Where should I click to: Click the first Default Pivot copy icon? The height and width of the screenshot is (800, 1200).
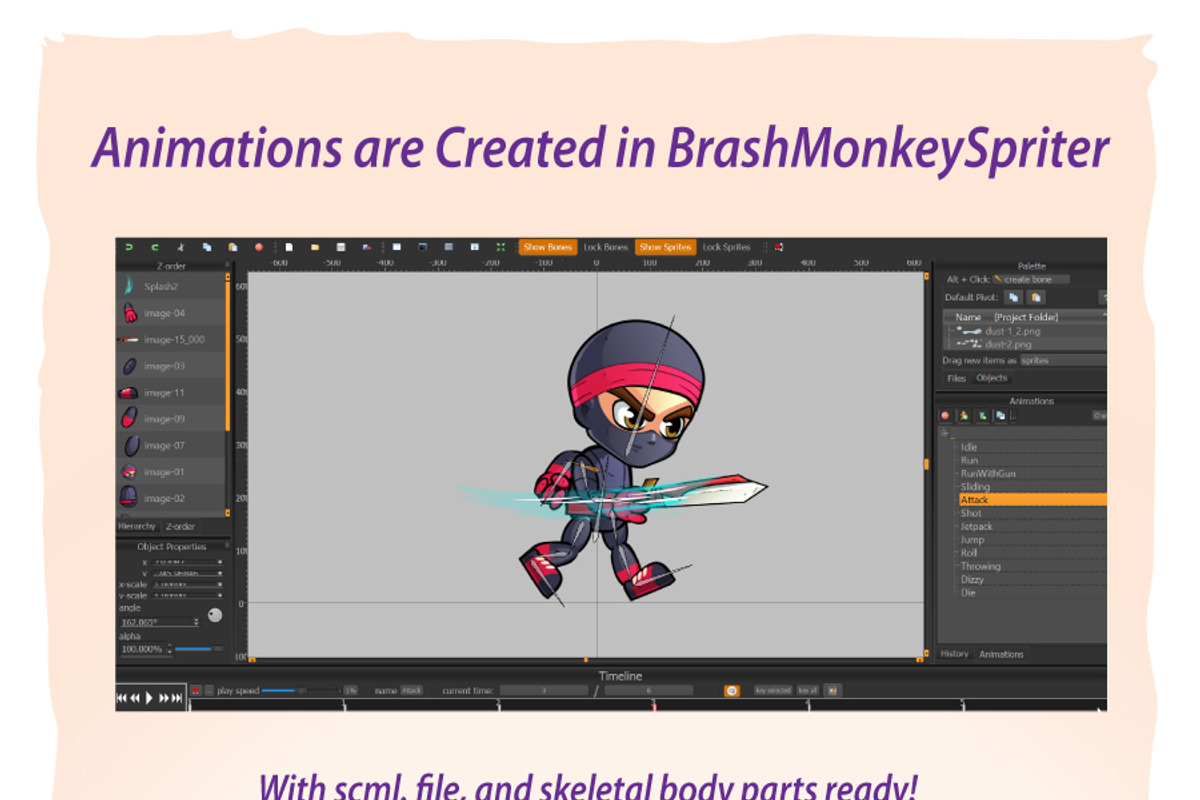point(1013,297)
